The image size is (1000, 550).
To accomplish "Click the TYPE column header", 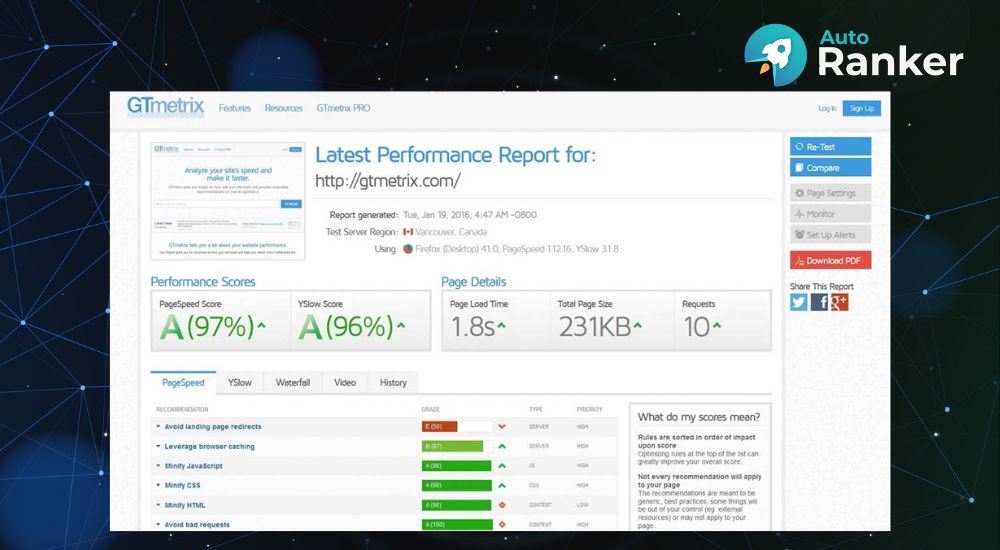I will [535, 410].
